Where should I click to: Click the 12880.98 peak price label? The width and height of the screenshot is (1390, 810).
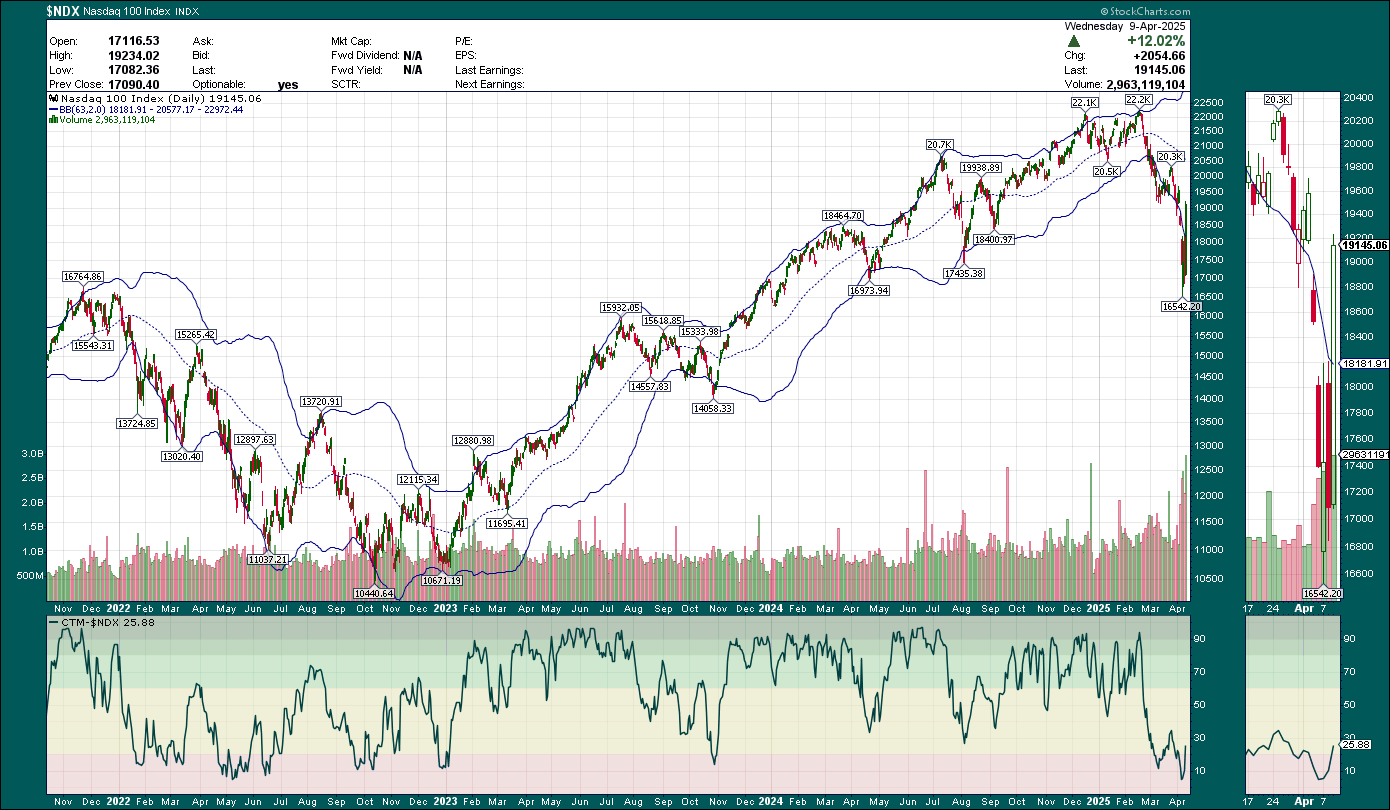click(x=473, y=440)
